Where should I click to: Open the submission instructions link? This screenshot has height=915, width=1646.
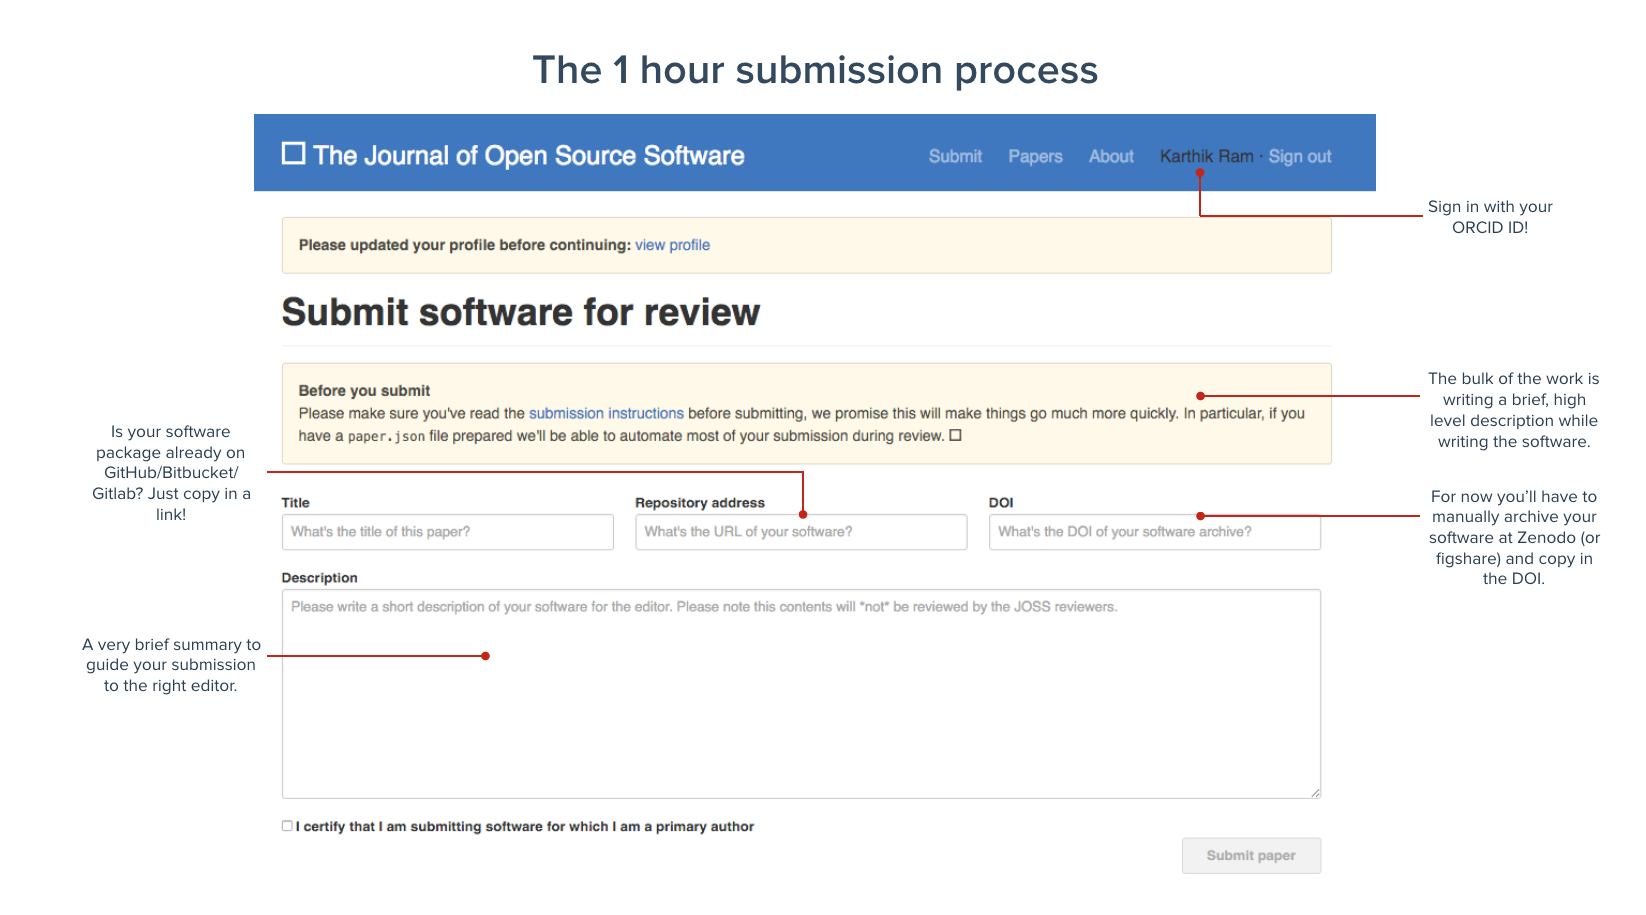(605, 413)
